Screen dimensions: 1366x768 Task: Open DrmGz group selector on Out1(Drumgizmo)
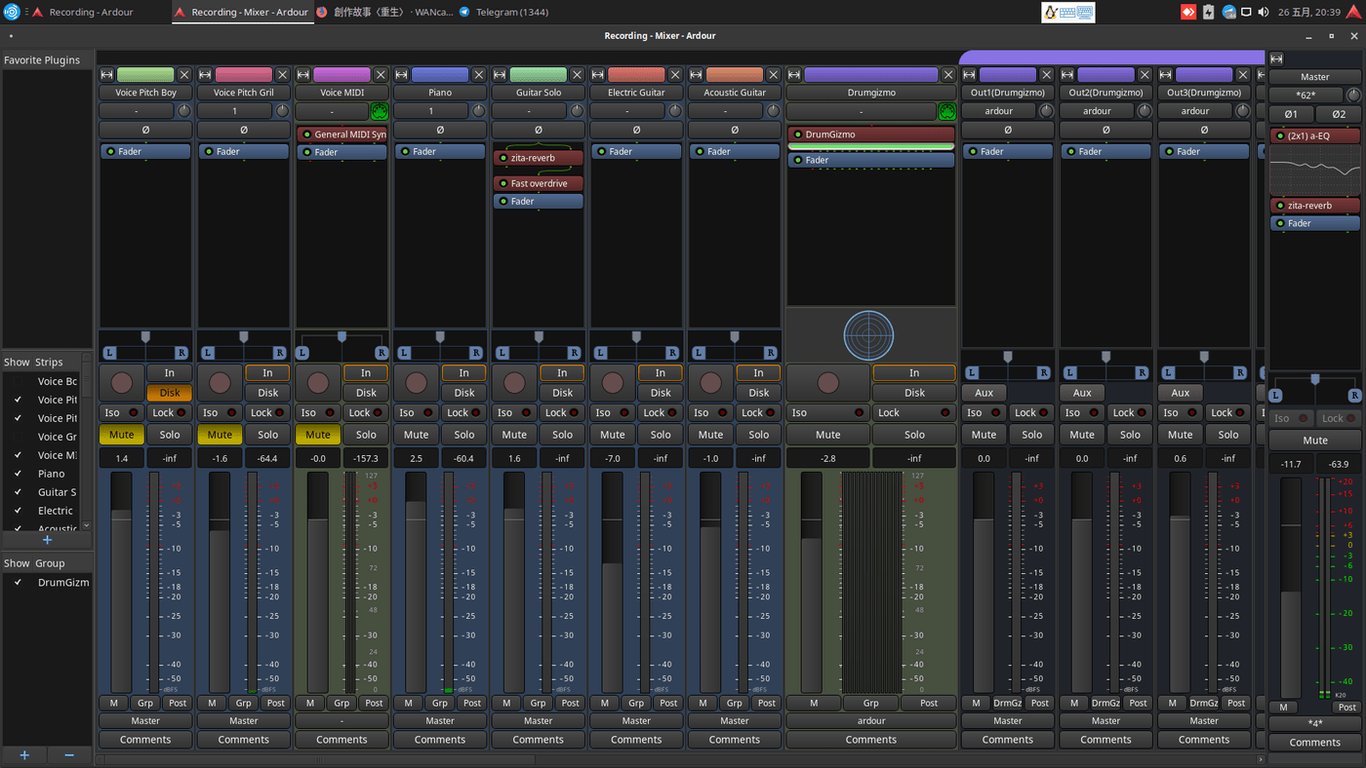click(1008, 703)
